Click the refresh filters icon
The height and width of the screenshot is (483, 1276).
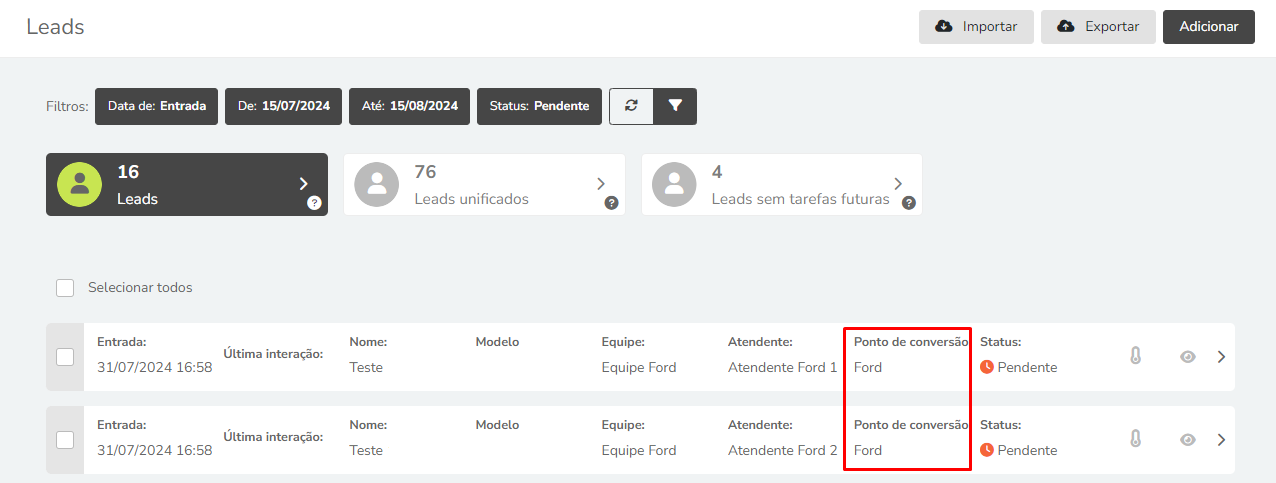pyautogui.click(x=631, y=106)
